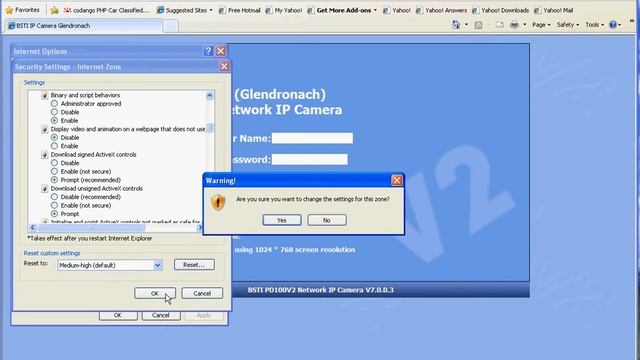Viewport: 640px width, 360px height.
Task: Select Administrator approved for binary behaviors
Action: click(x=54, y=104)
